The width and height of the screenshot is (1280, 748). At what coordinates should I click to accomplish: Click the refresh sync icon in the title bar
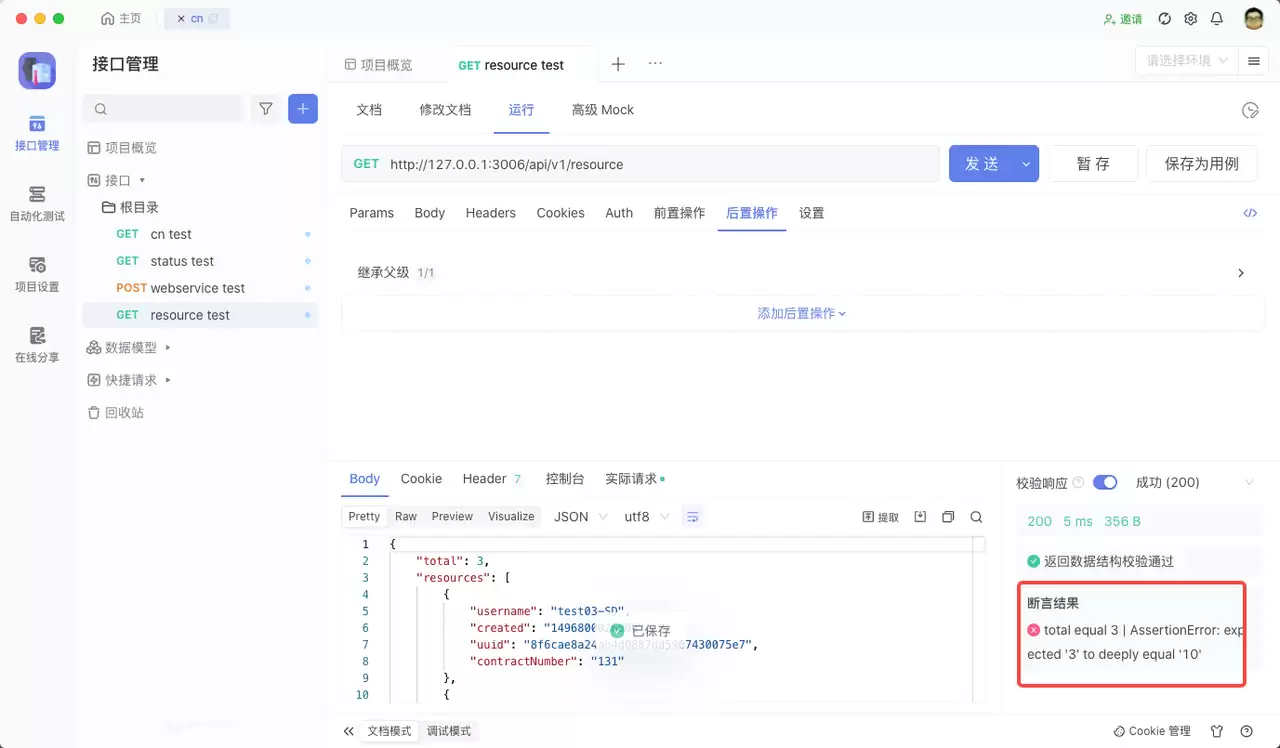[1165, 18]
